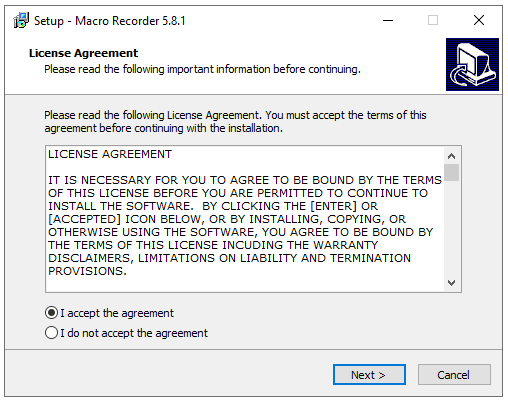This screenshot has width=508, height=402.
Task: Proceed with the "Next >" button
Action: tap(369, 375)
